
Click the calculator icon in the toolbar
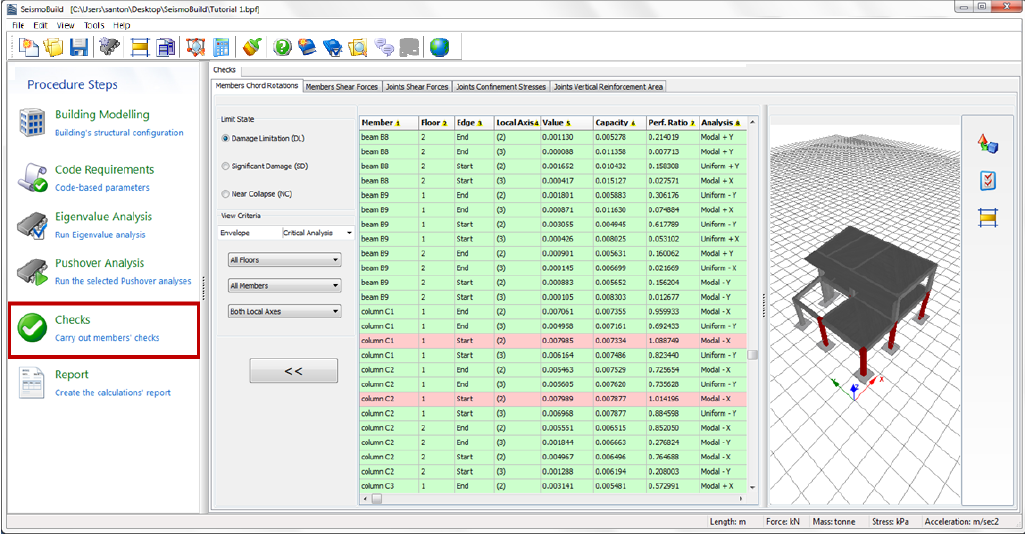222,47
